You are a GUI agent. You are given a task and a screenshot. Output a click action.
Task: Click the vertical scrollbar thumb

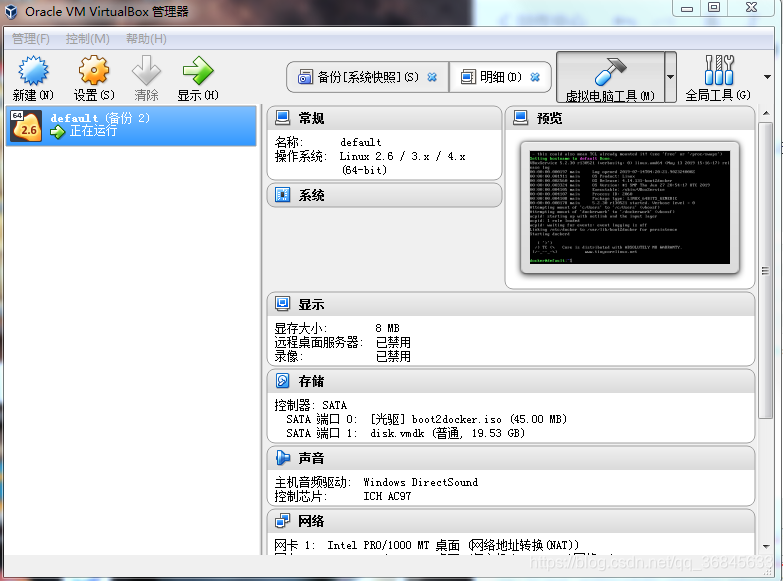pyautogui.click(x=766, y=270)
